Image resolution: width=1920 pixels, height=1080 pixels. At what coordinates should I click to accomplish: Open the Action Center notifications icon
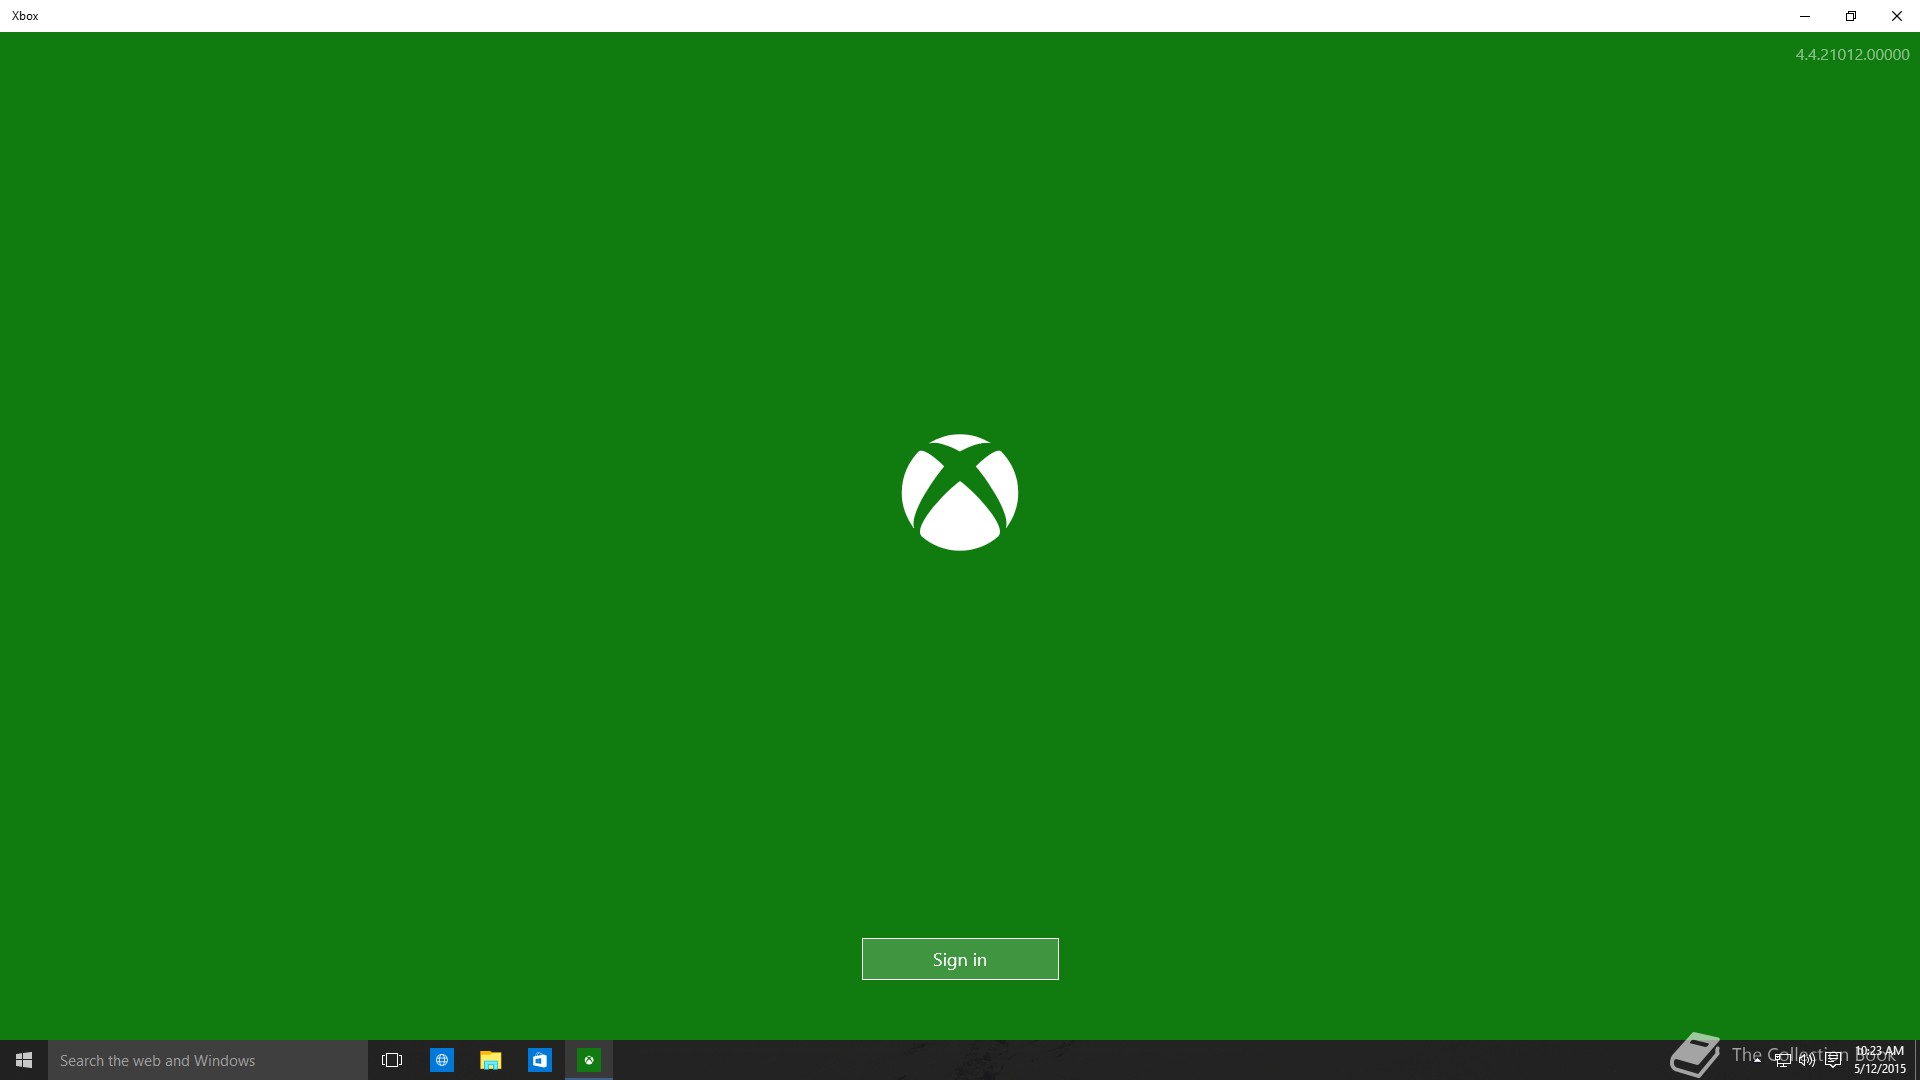[x=1833, y=1060]
